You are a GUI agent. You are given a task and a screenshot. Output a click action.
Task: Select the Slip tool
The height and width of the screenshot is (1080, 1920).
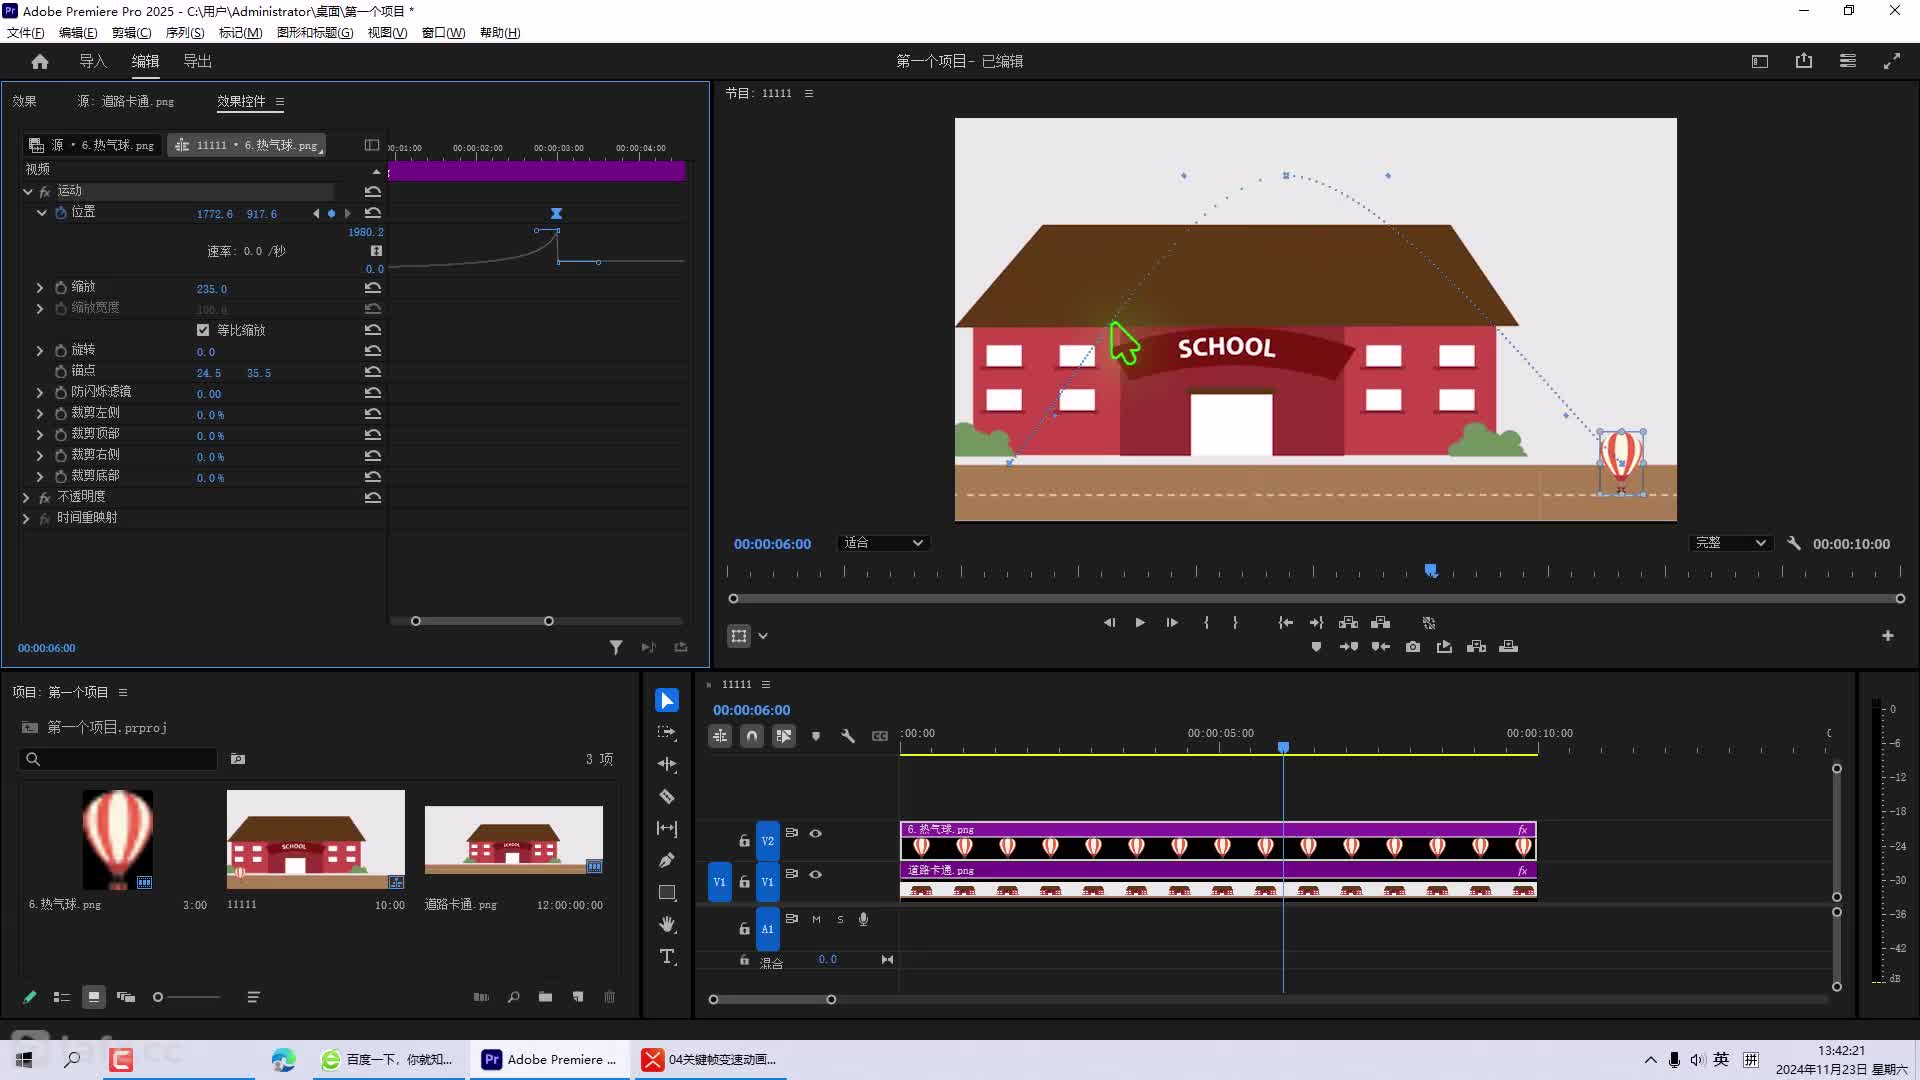[x=667, y=829]
